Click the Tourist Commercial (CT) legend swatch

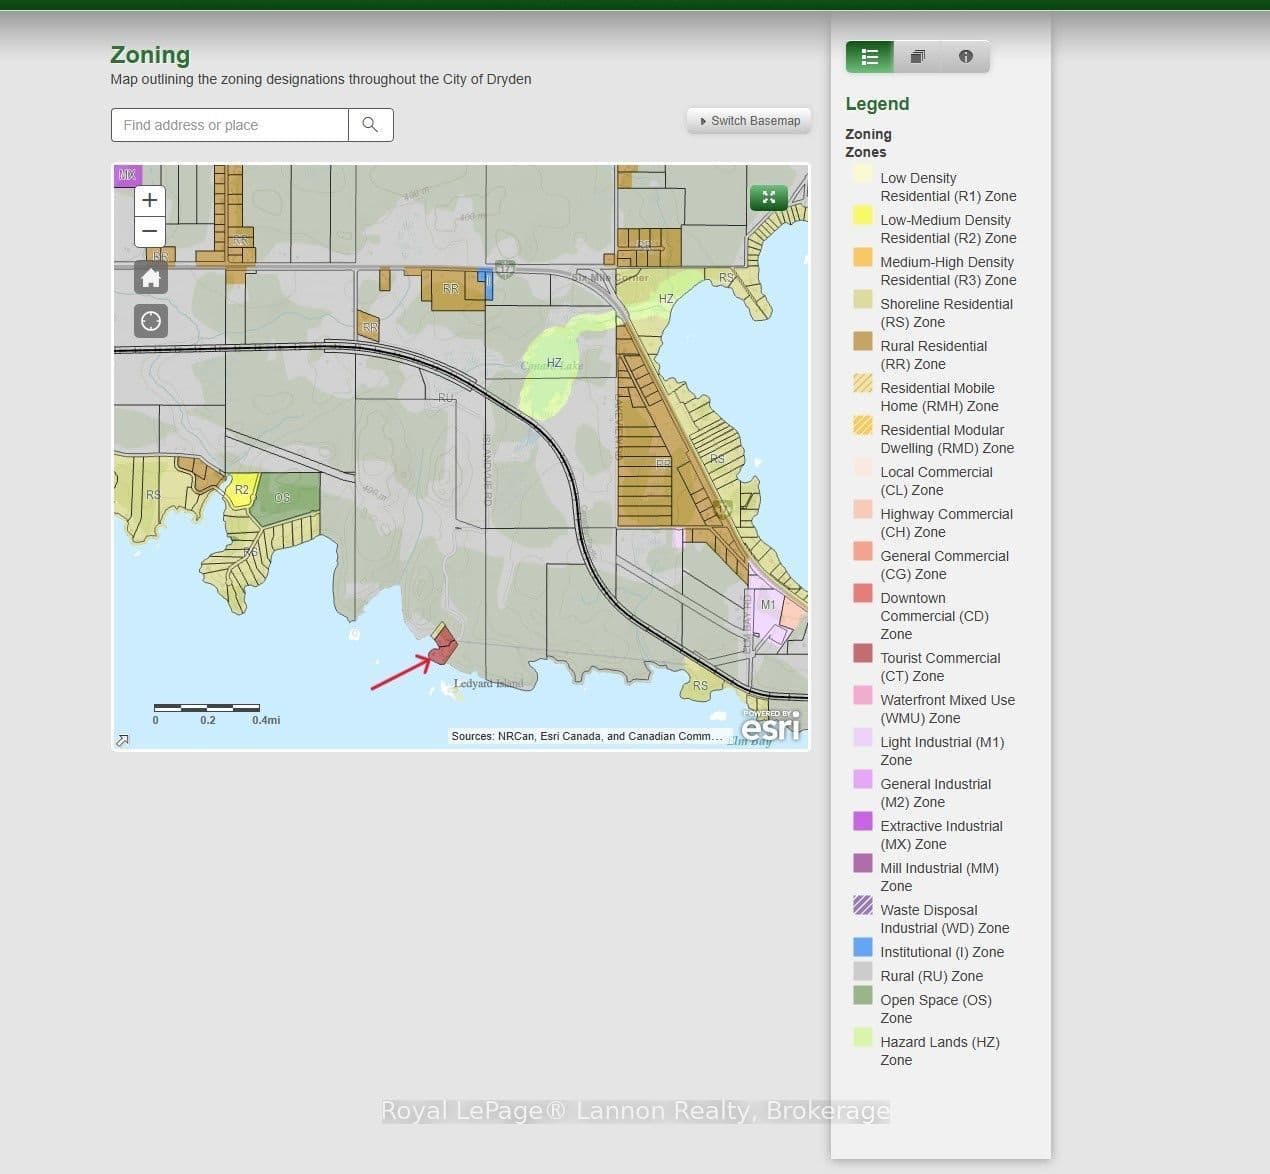coord(863,653)
